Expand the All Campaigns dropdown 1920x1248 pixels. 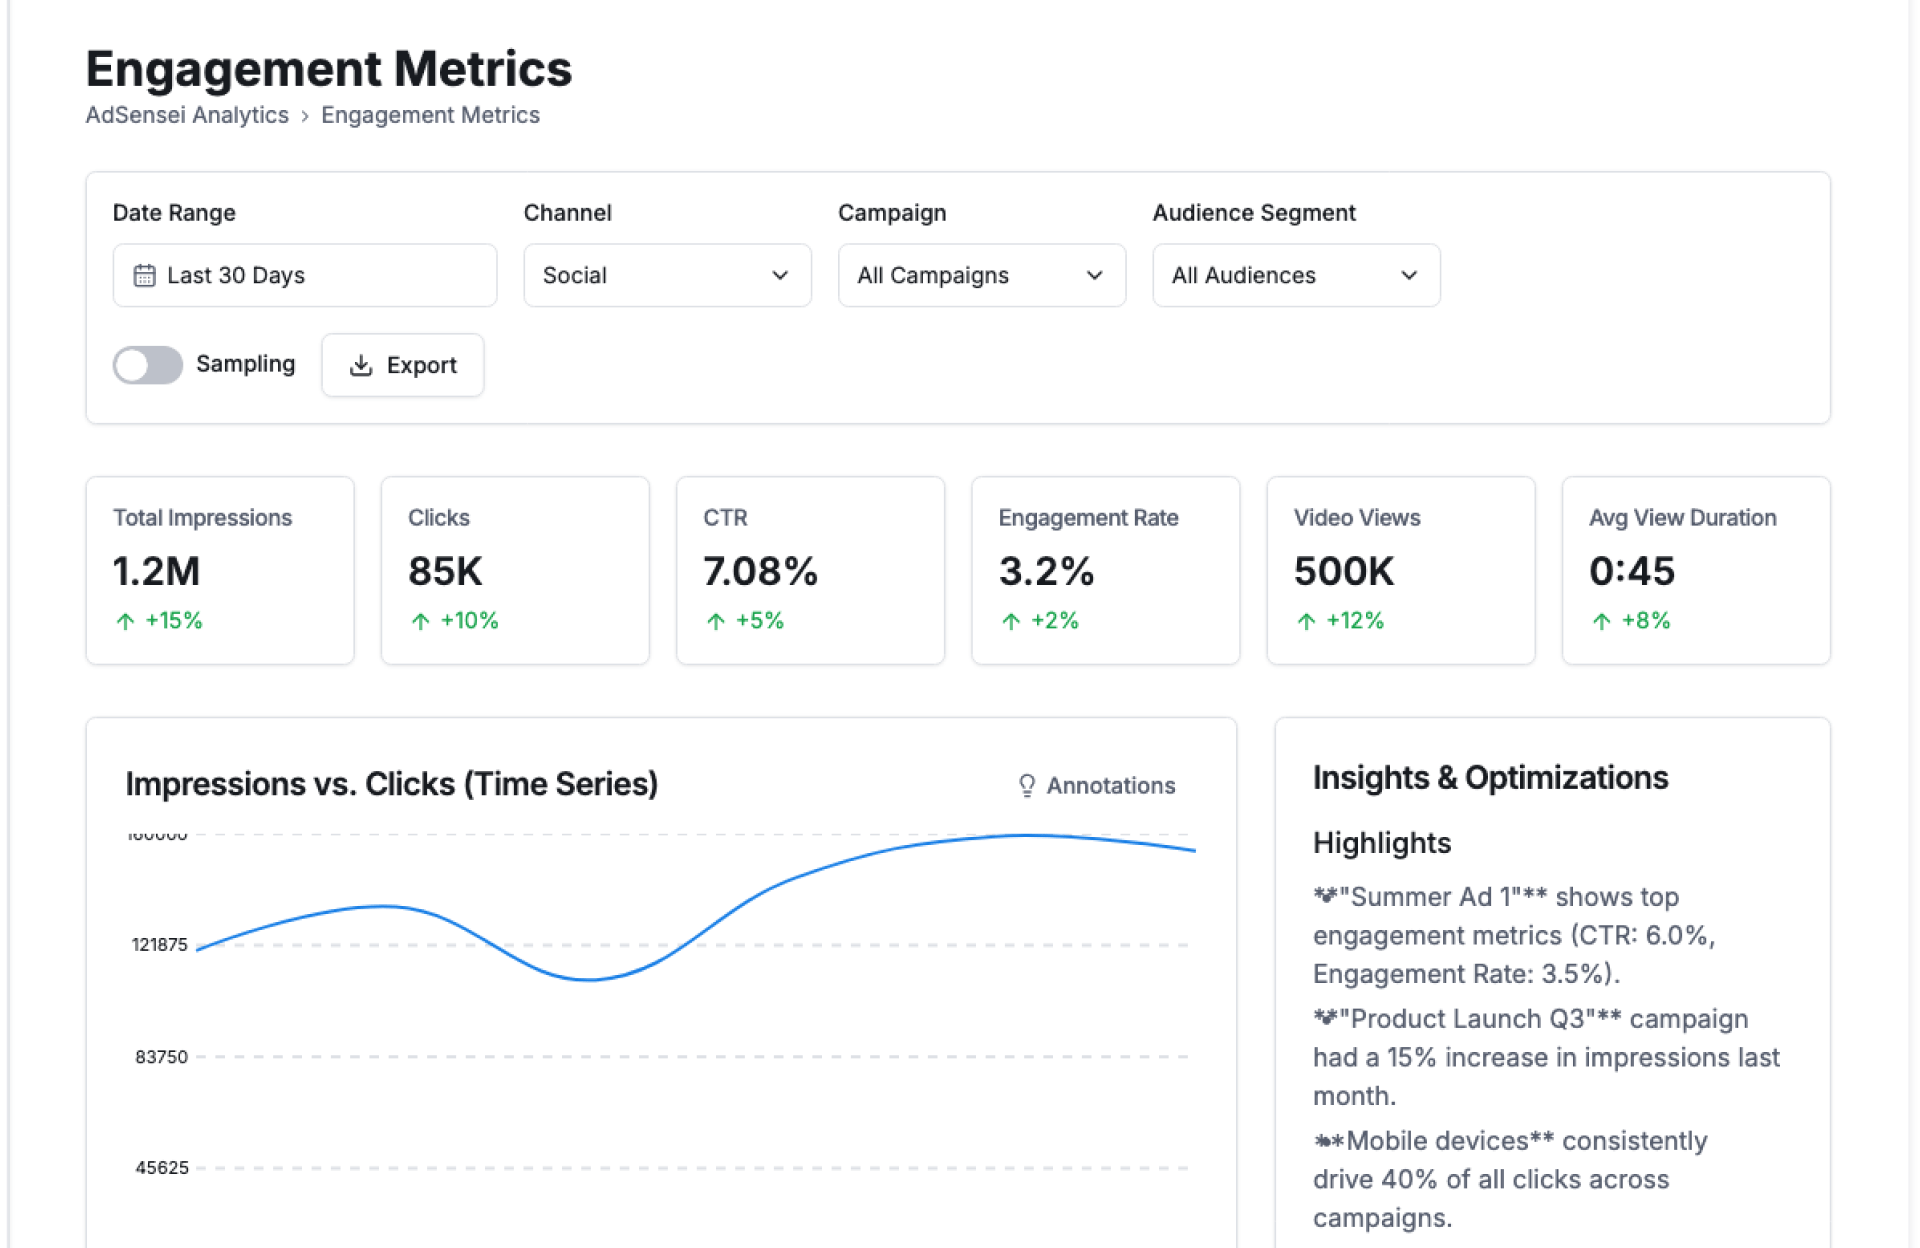coord(981,275)
